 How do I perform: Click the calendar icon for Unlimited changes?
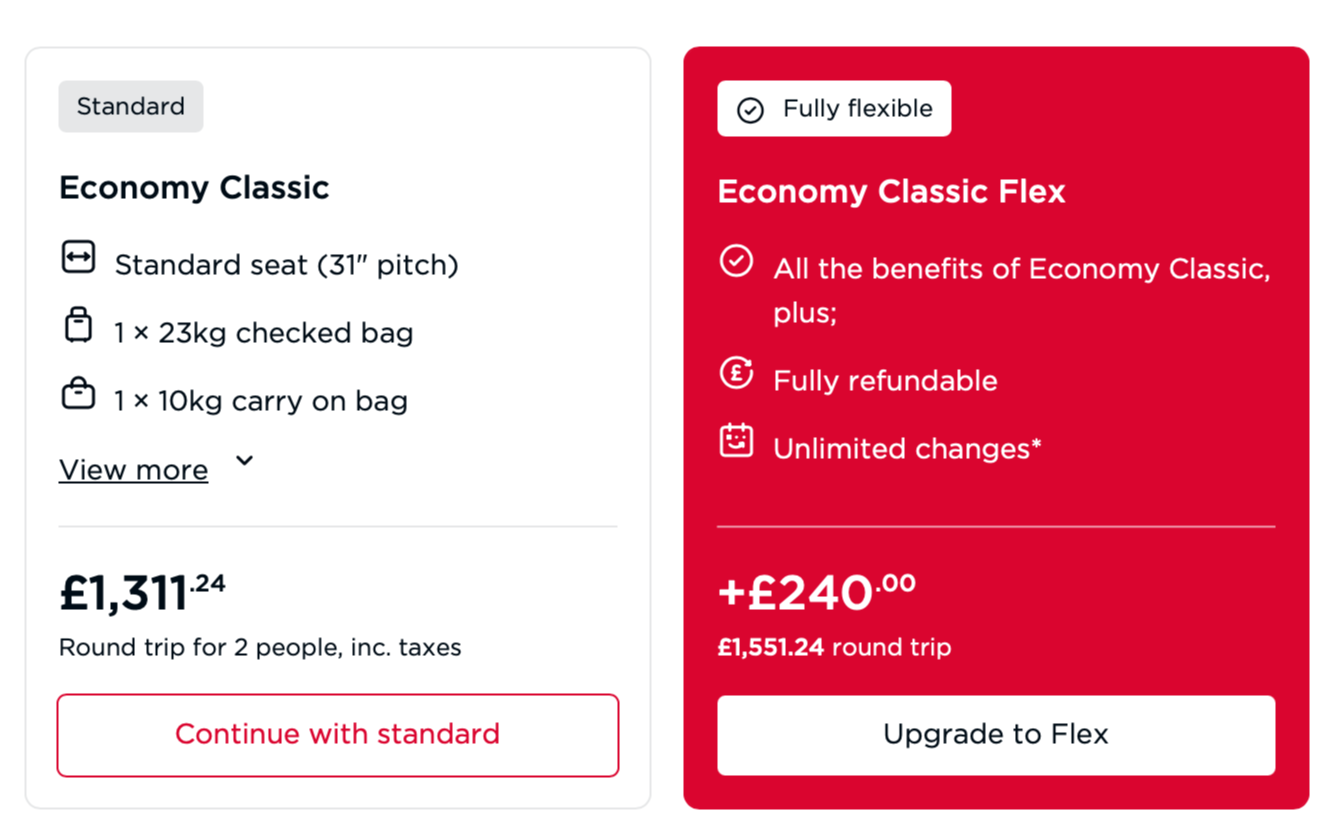coord(736,441)
